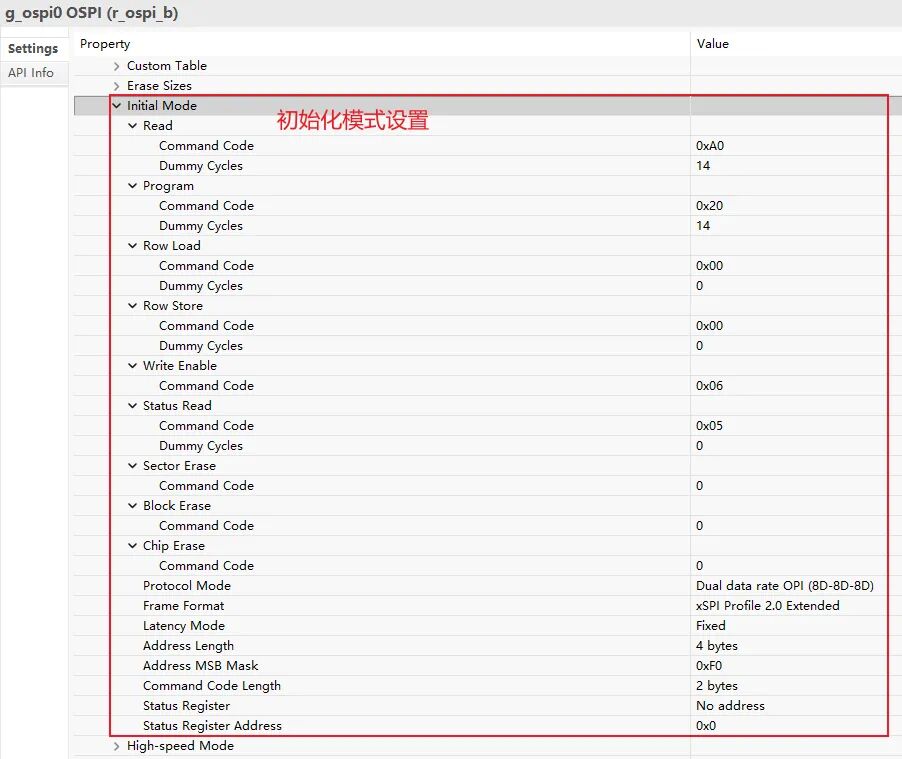Collapse the Sector Erase group

(133, 466)
